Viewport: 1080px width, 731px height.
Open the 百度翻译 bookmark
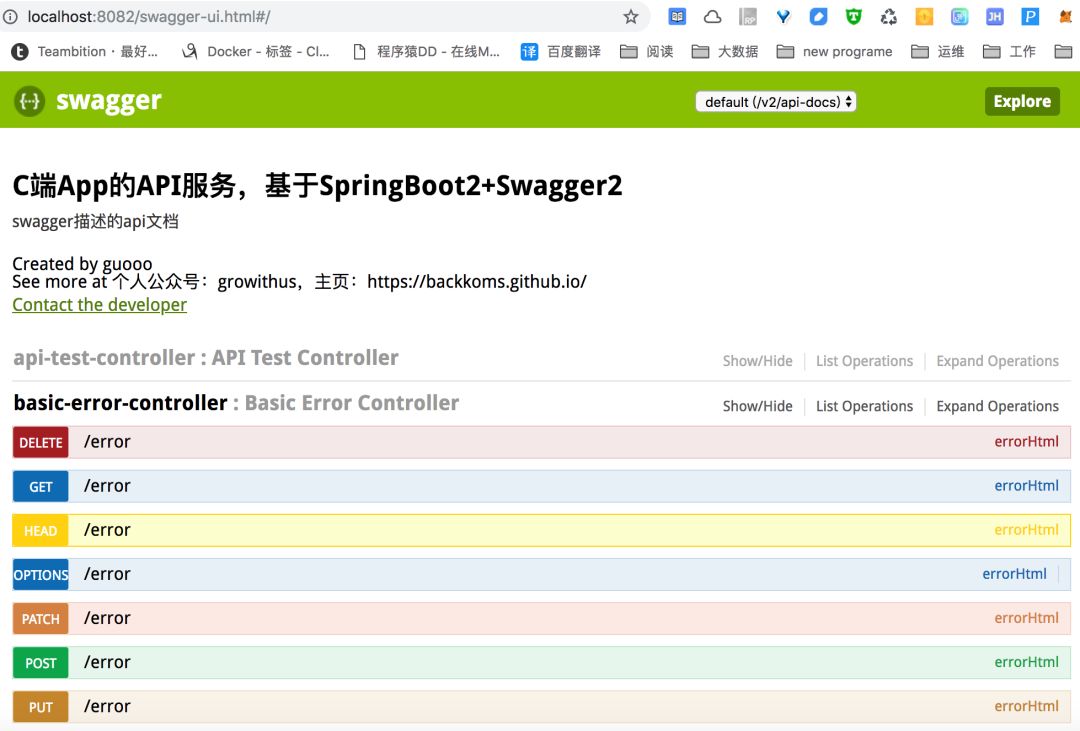click(561, 52)
